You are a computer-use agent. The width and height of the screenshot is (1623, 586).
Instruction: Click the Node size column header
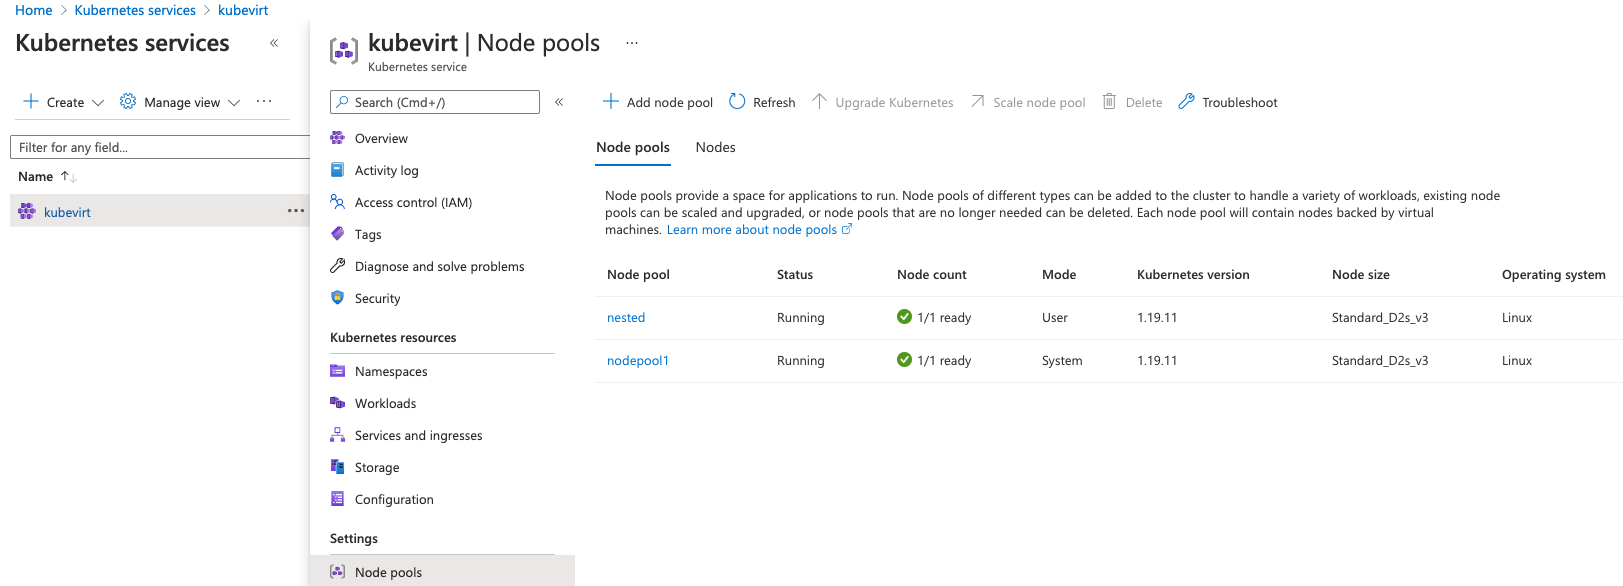point(1361,274)
